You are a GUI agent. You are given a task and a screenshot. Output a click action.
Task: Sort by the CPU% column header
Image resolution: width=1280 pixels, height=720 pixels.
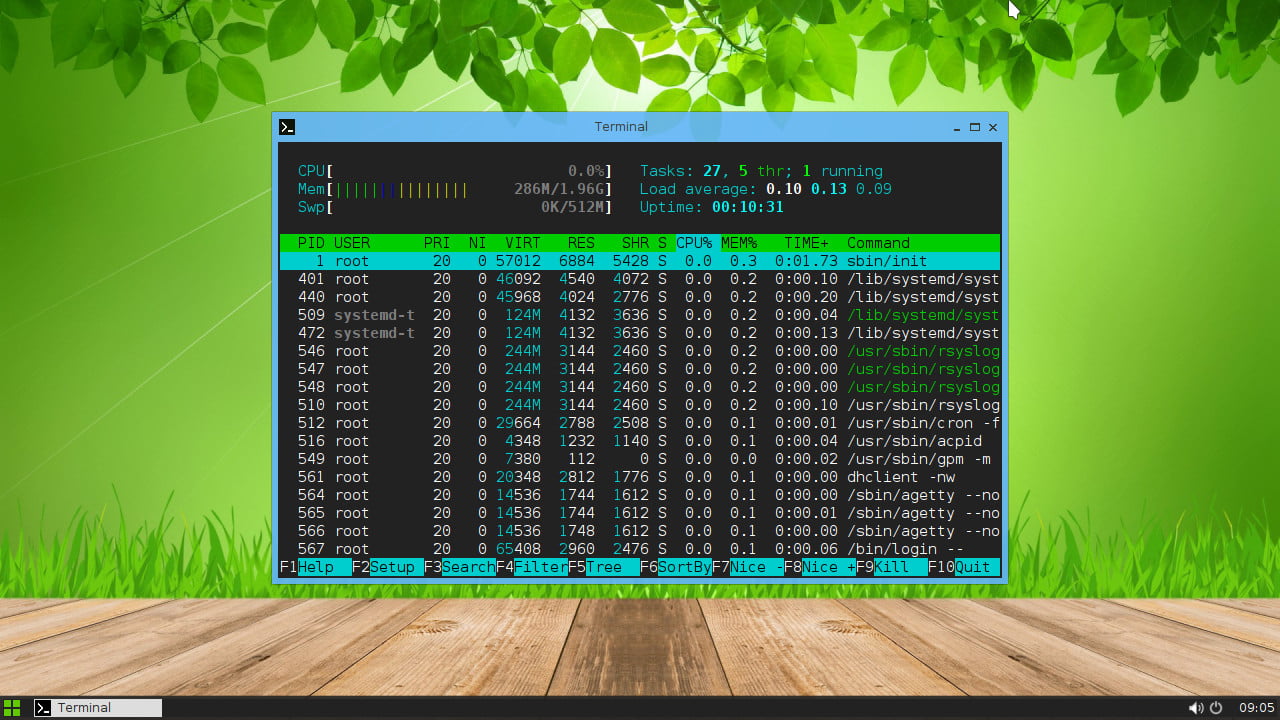[x=694, y=243]
